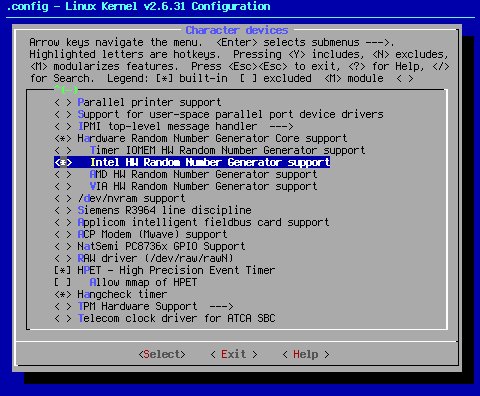Toggle the Hardware Random Number Generator Core state box

63,138
